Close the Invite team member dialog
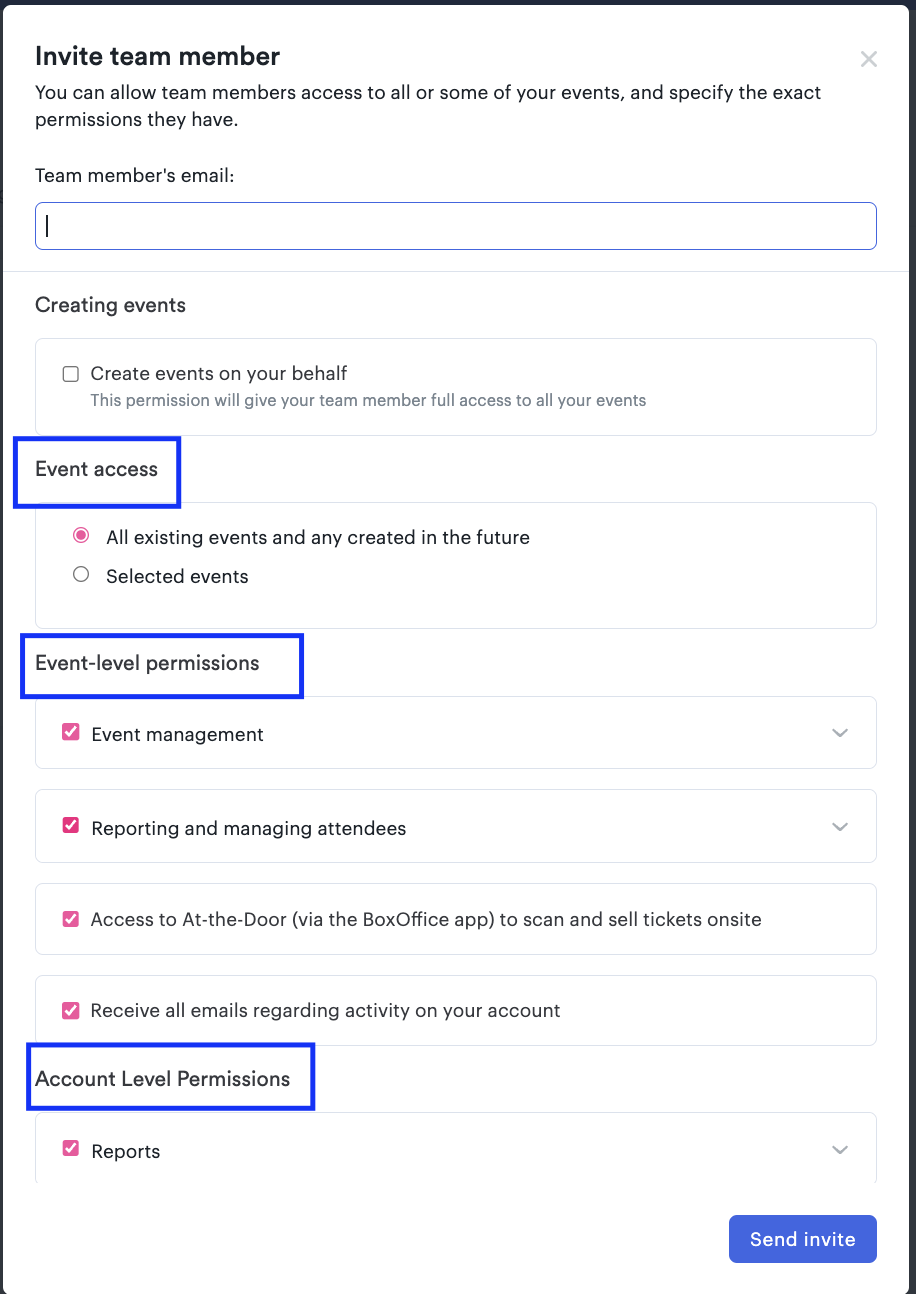916x1294 pixels. 869,59
